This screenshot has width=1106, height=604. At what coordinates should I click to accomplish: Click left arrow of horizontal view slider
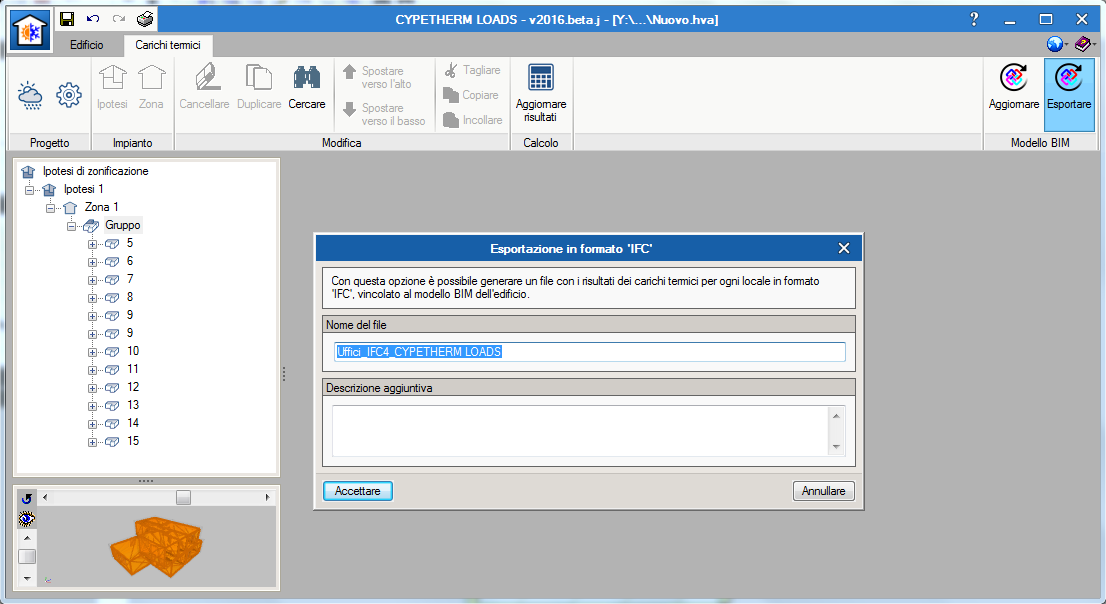click(x=45, y=497)
